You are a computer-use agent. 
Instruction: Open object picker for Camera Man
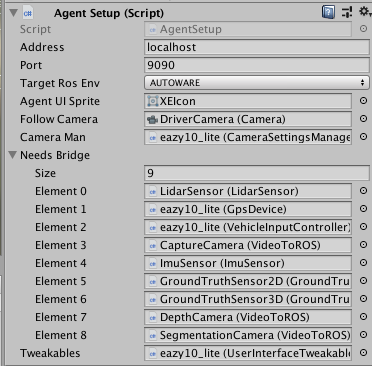click(x=363, y=137)
